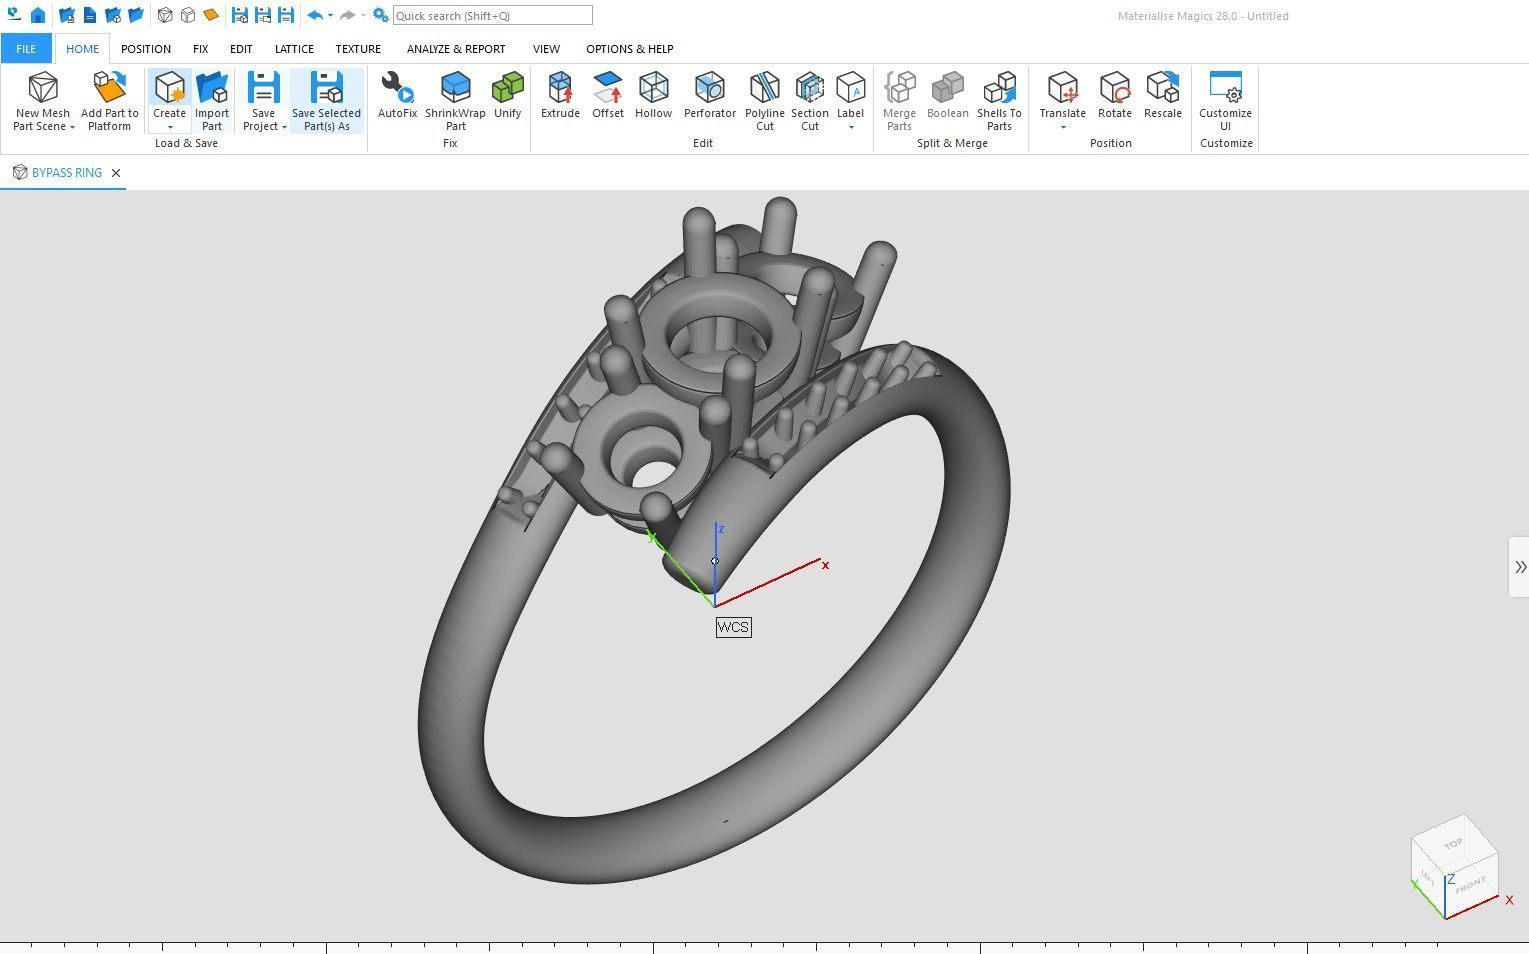Click the Merge Parts tool
The width and height of the screenshot is (1529, 954).
pyautogui.click(x=899, y=100)
